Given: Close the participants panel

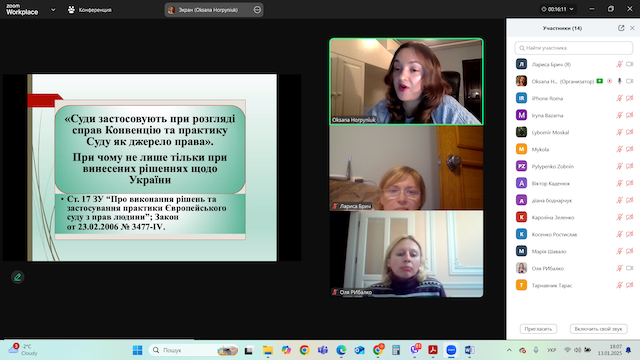Looking at the screenshot, I should [632, 28].
